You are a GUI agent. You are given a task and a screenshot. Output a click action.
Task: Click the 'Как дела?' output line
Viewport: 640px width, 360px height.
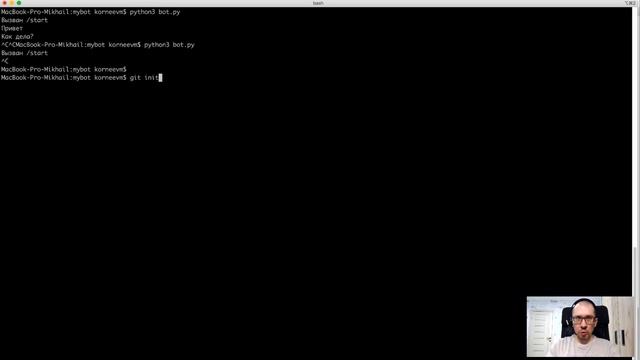17,37
